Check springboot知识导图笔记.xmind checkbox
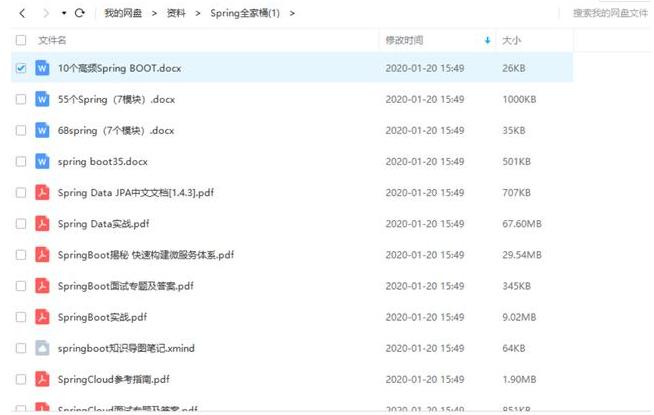 [21, 348]
